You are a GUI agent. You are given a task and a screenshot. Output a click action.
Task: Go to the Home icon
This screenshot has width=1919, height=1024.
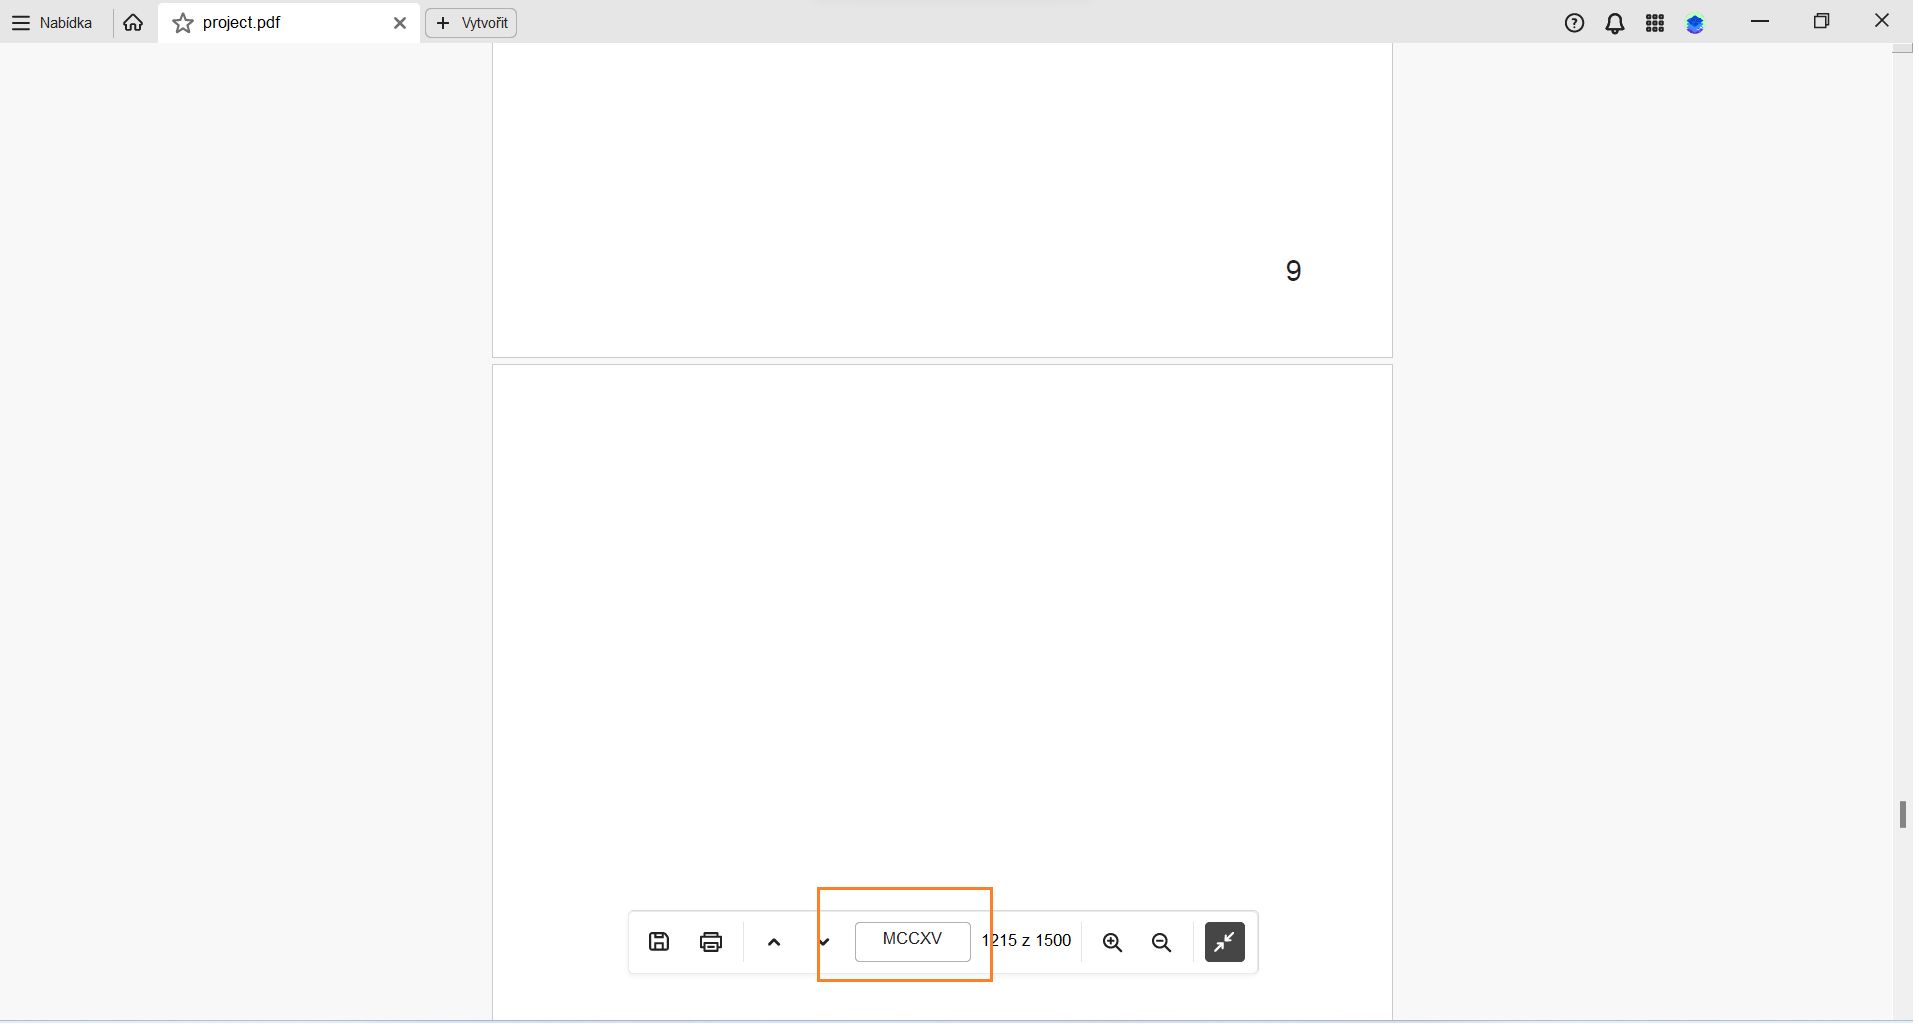coord(133,23)
